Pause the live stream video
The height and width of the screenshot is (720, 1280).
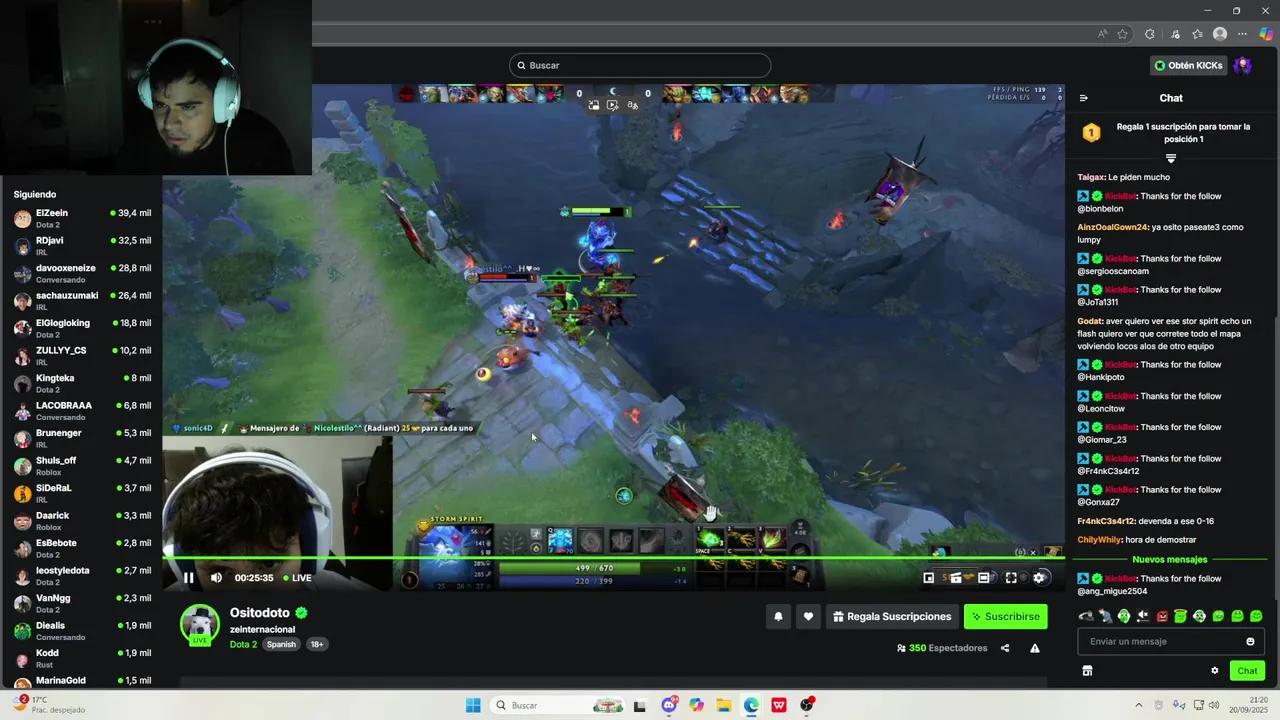click(x=188, y=578)
